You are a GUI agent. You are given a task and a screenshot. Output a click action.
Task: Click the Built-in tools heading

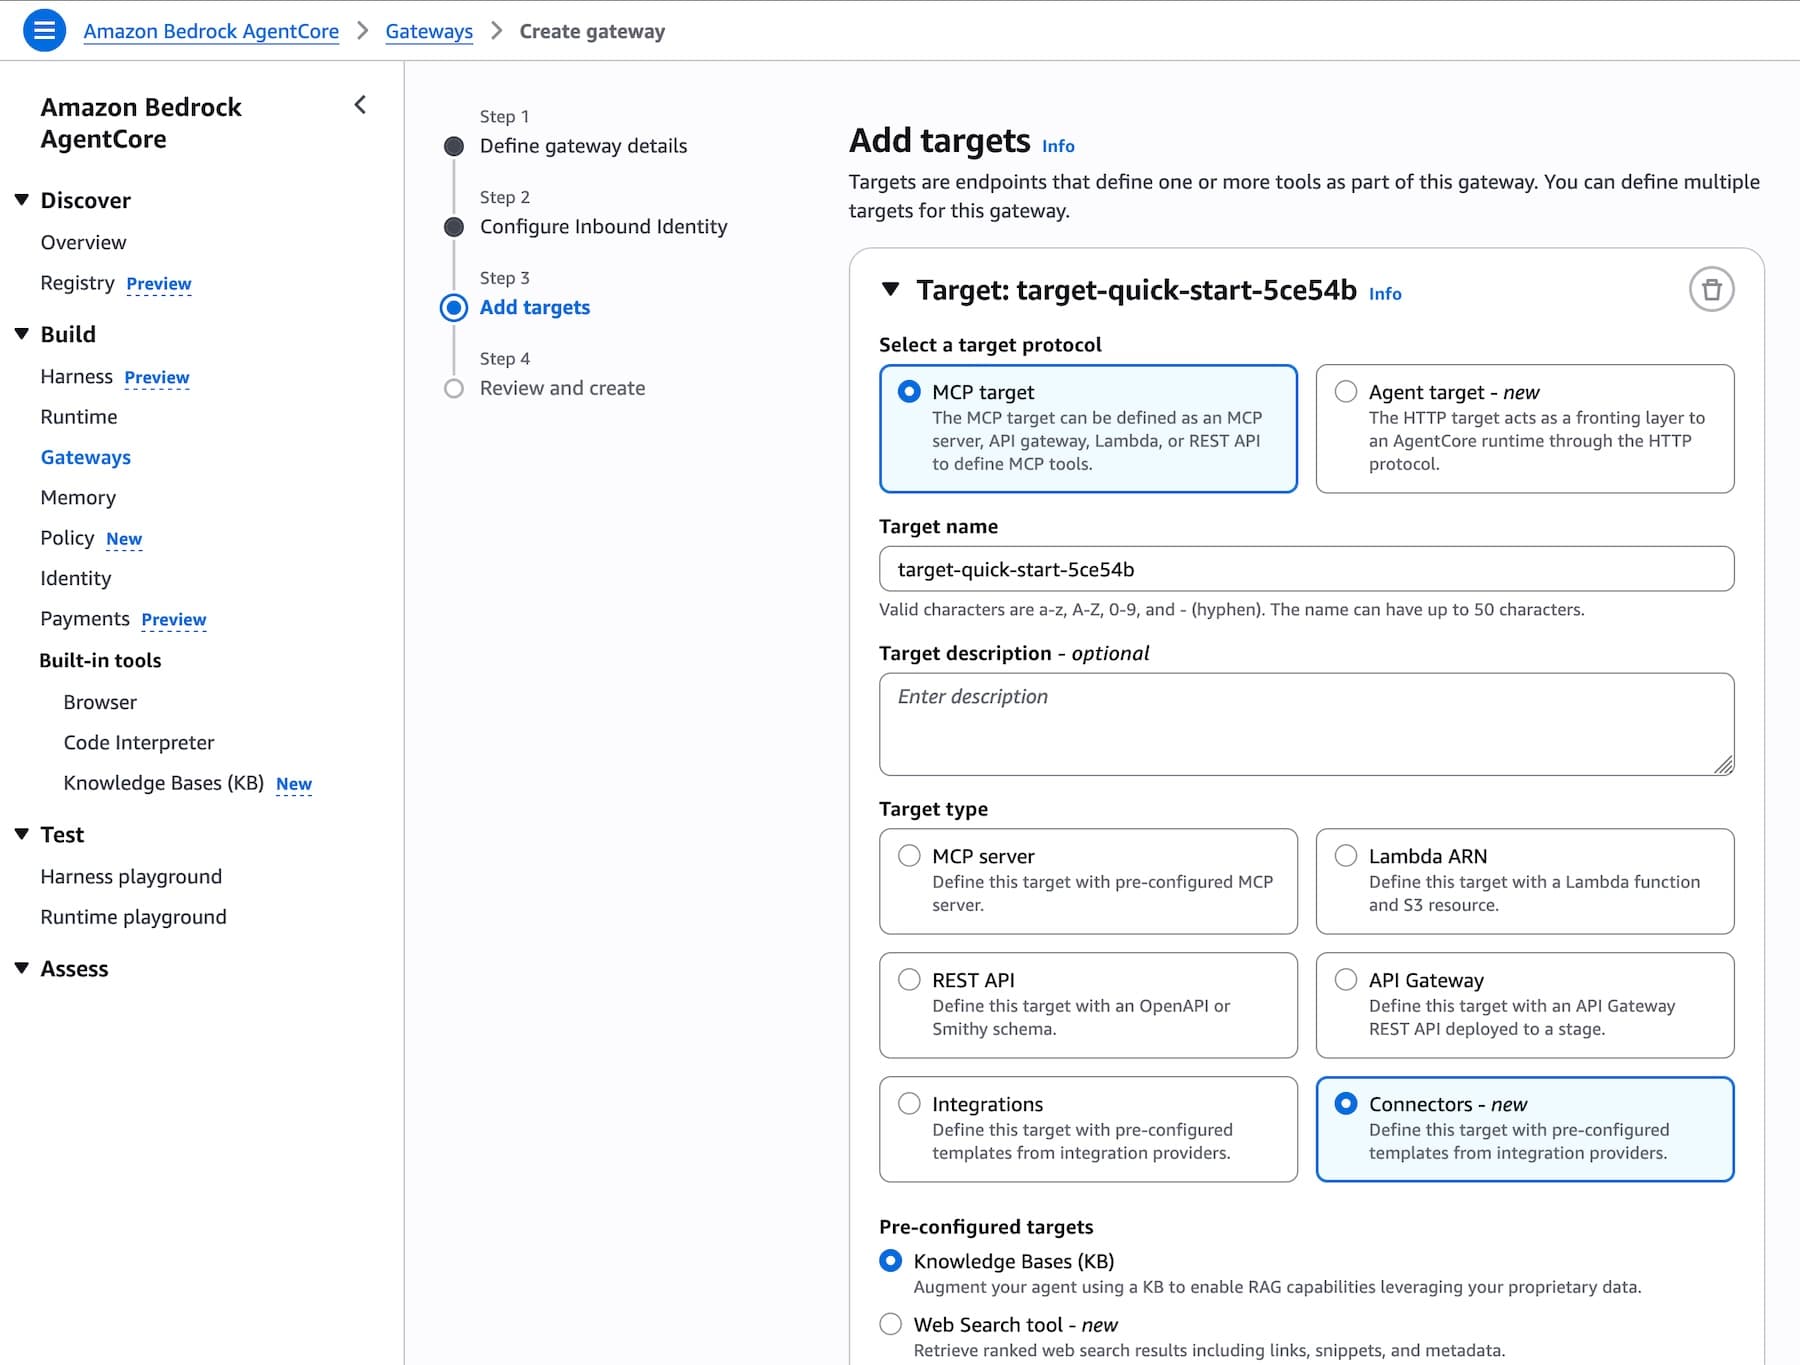[100, 660]
